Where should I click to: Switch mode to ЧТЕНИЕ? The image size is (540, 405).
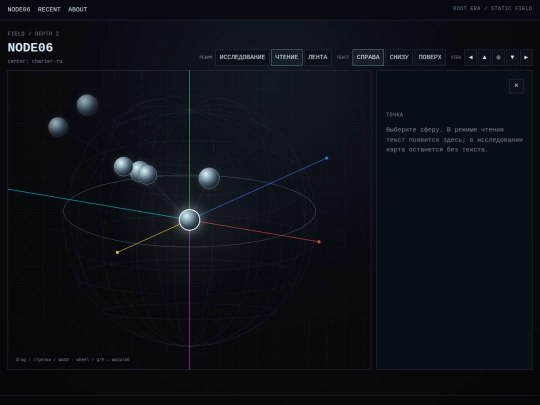pos(287,58)
